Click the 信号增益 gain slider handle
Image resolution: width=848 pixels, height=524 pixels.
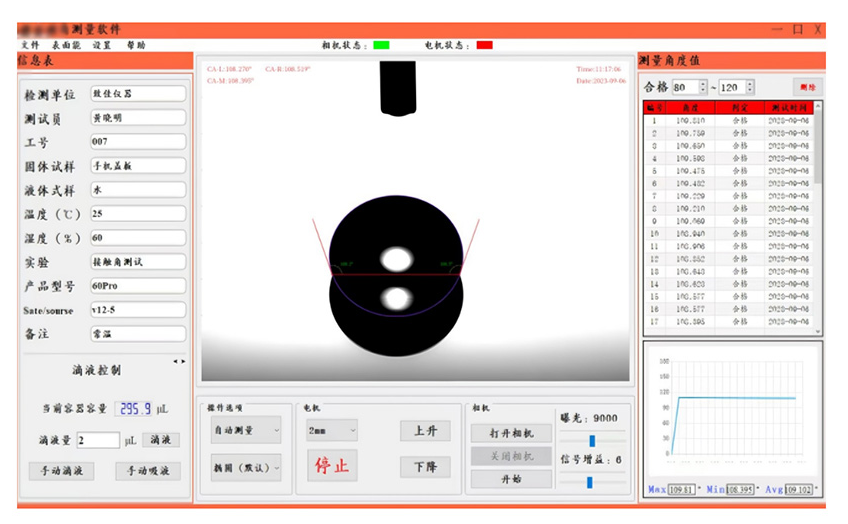(589, 482)
